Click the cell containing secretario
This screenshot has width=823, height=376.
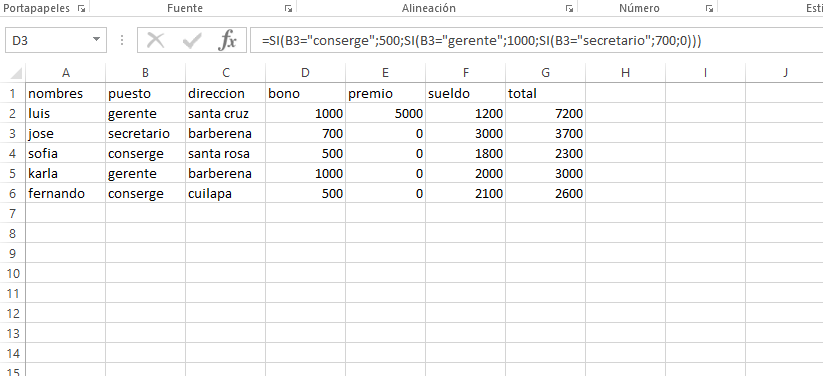[x=145, y=133]
